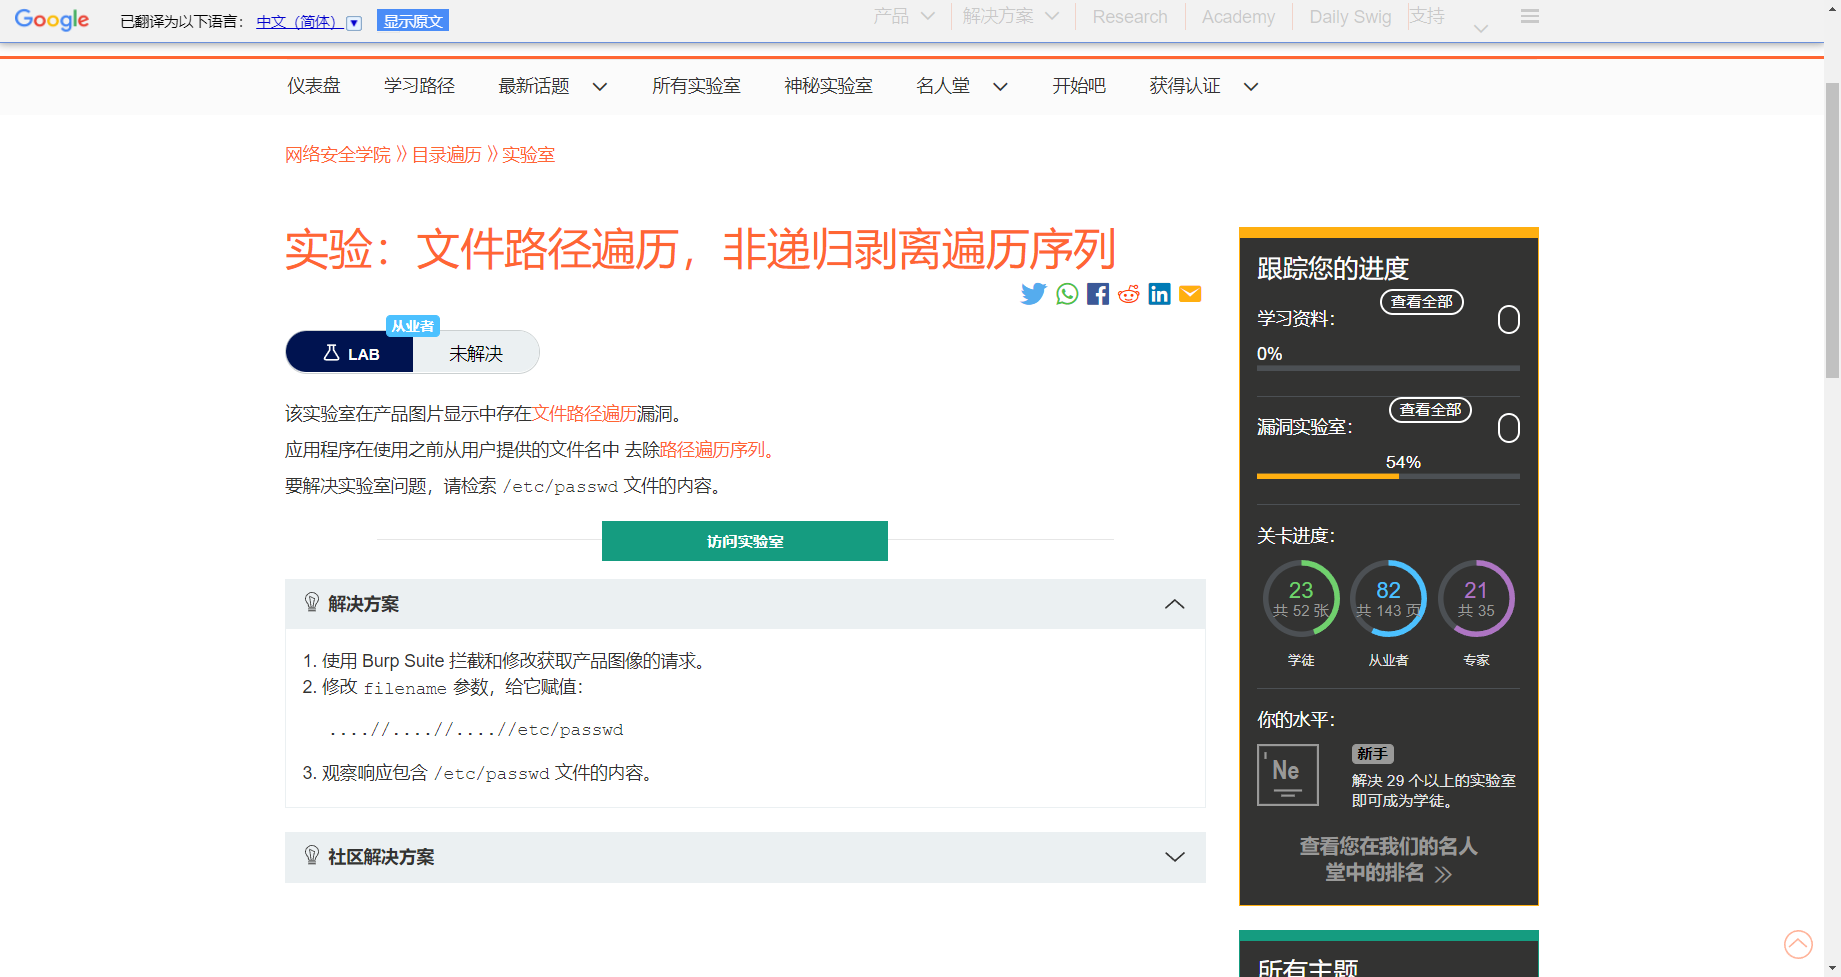Expand 最新话题 menu chevron
The height and width of the screenshot is (977, 1841).
pyautogui.click(x=600, y=87)
